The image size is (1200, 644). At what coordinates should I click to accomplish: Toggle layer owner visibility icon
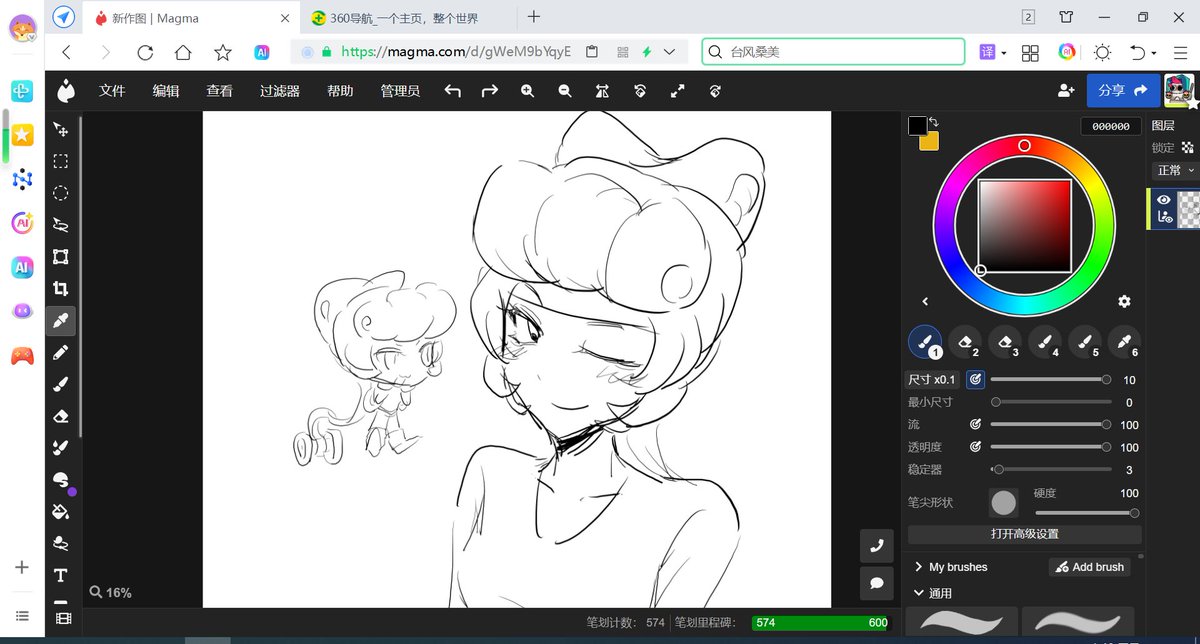coord(1164,216)
